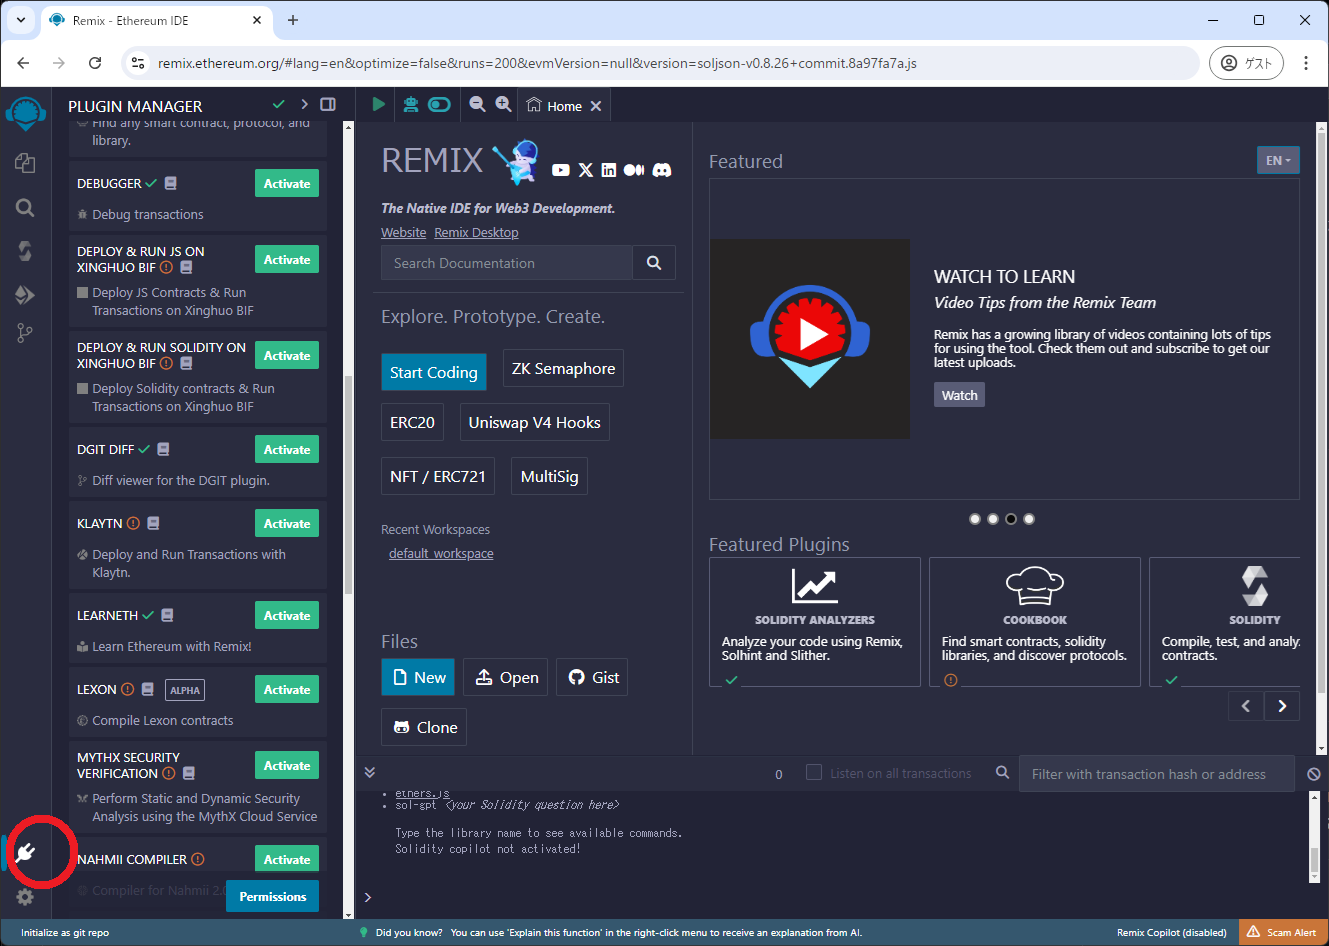Activate the Debugger plugin
This screenshot has width=1329, height=946.
pos(287,184)
